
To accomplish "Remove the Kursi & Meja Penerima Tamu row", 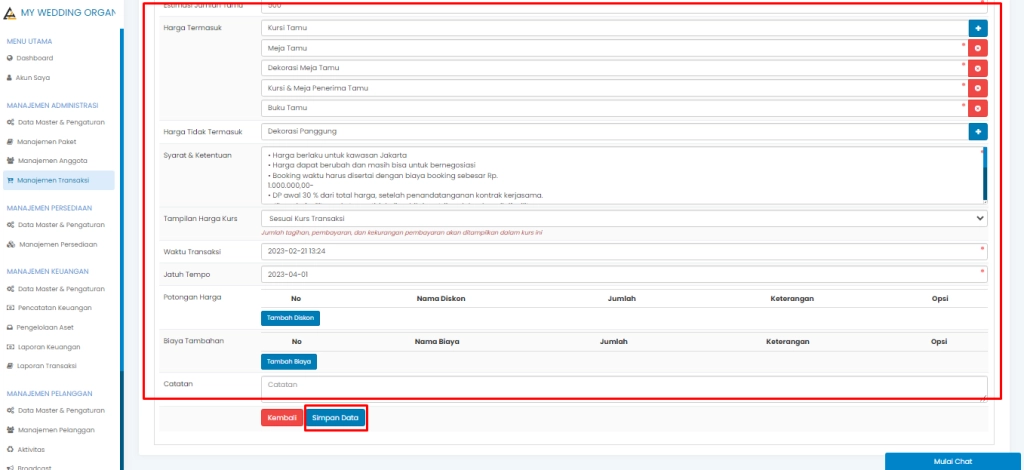I will pyautogui.click(x=978, y=88).
